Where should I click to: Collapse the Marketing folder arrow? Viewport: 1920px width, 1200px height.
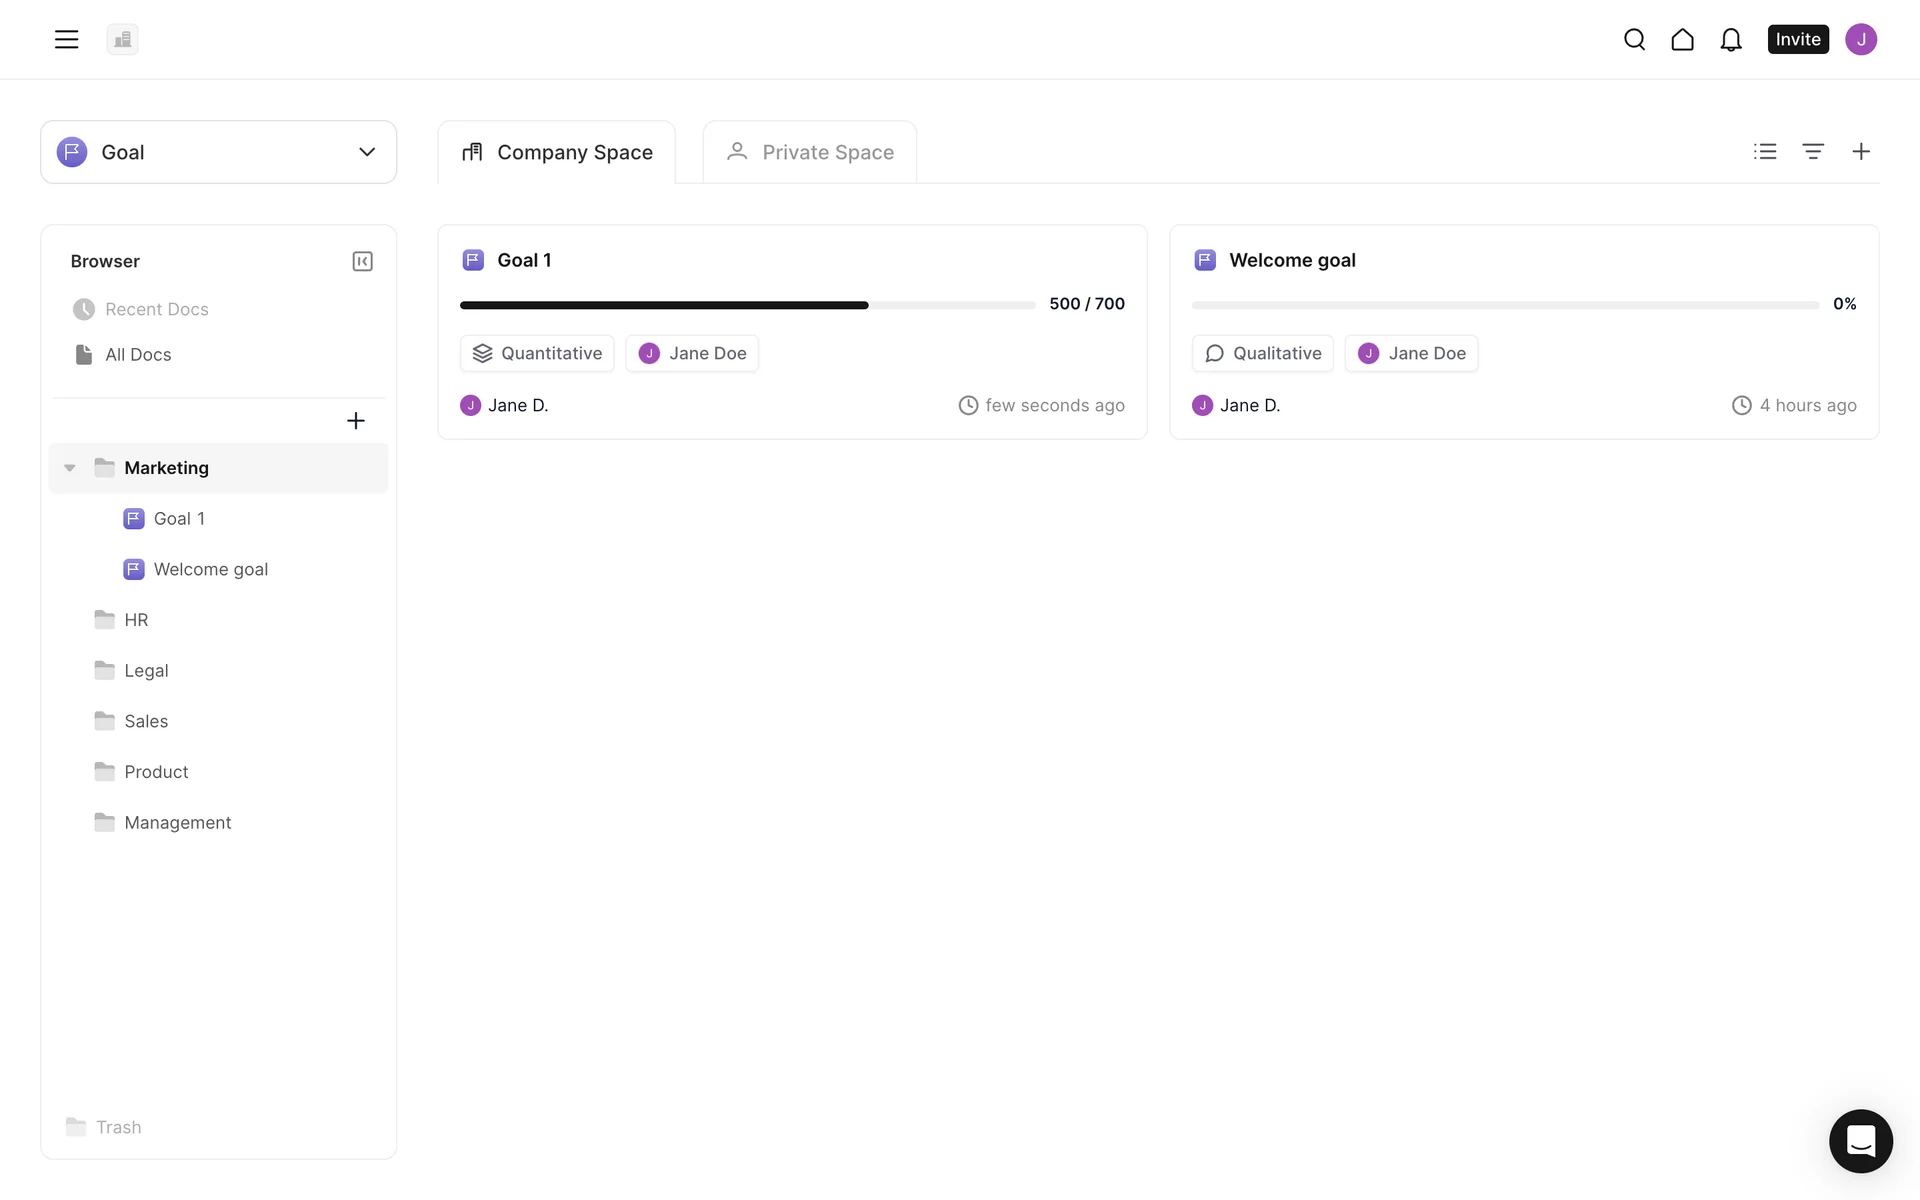(x=70, y=468)
